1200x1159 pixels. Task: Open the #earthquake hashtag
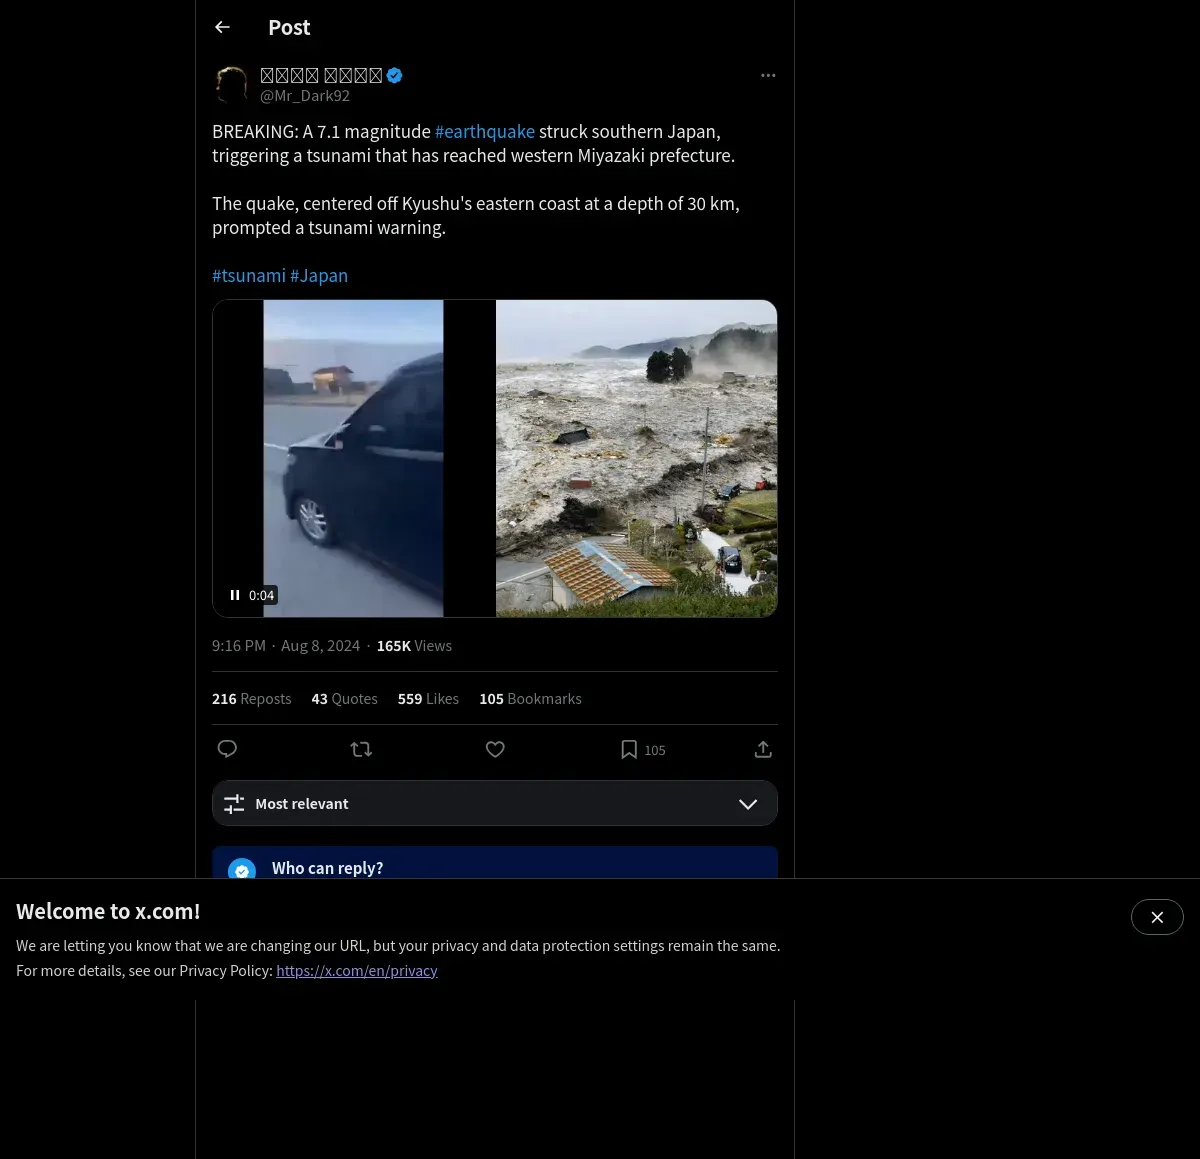[x=485, y=131]
